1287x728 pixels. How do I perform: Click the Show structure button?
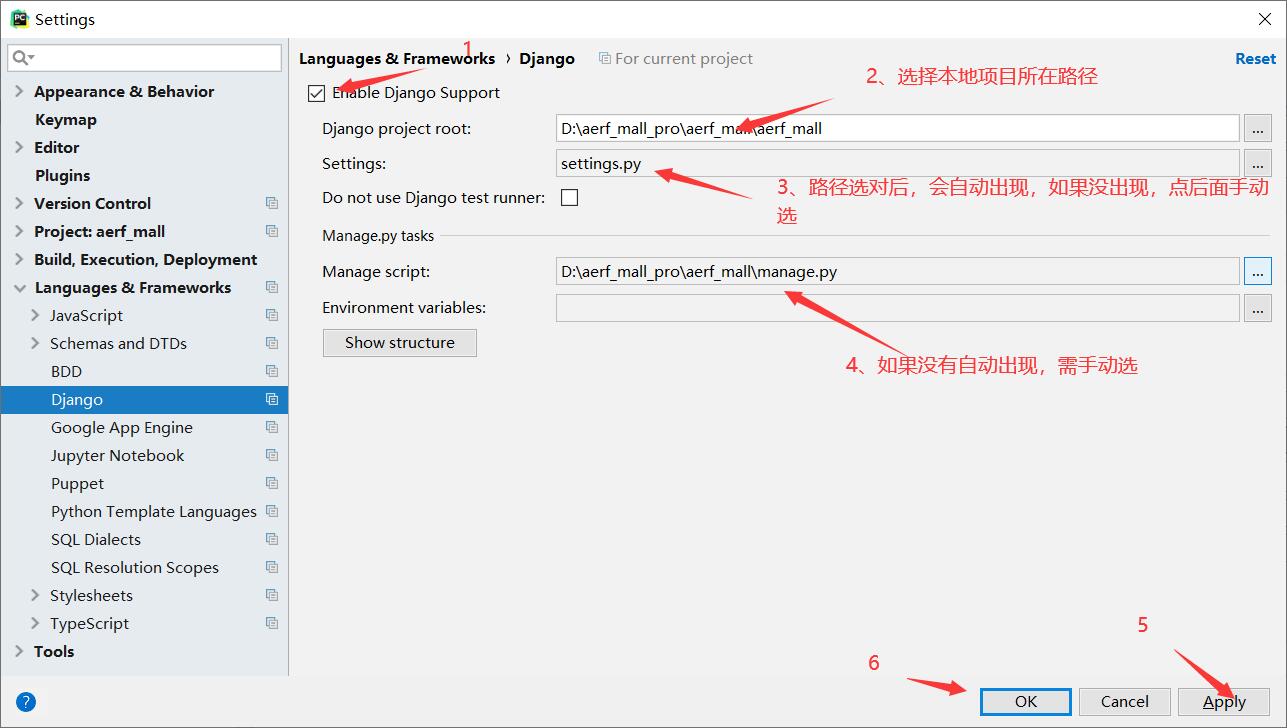400,342
